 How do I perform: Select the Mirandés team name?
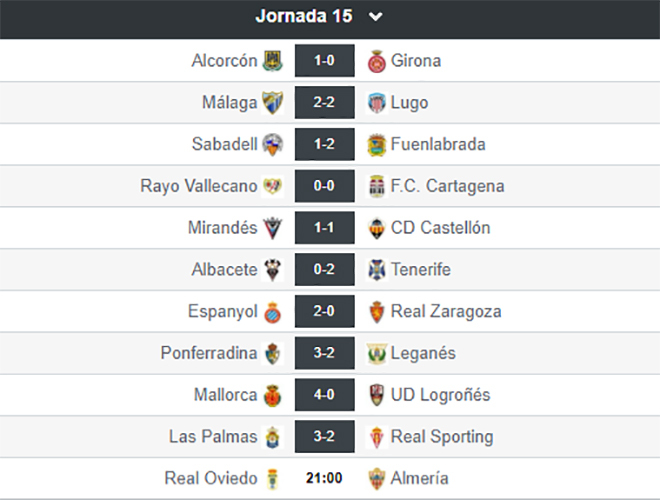222,228
